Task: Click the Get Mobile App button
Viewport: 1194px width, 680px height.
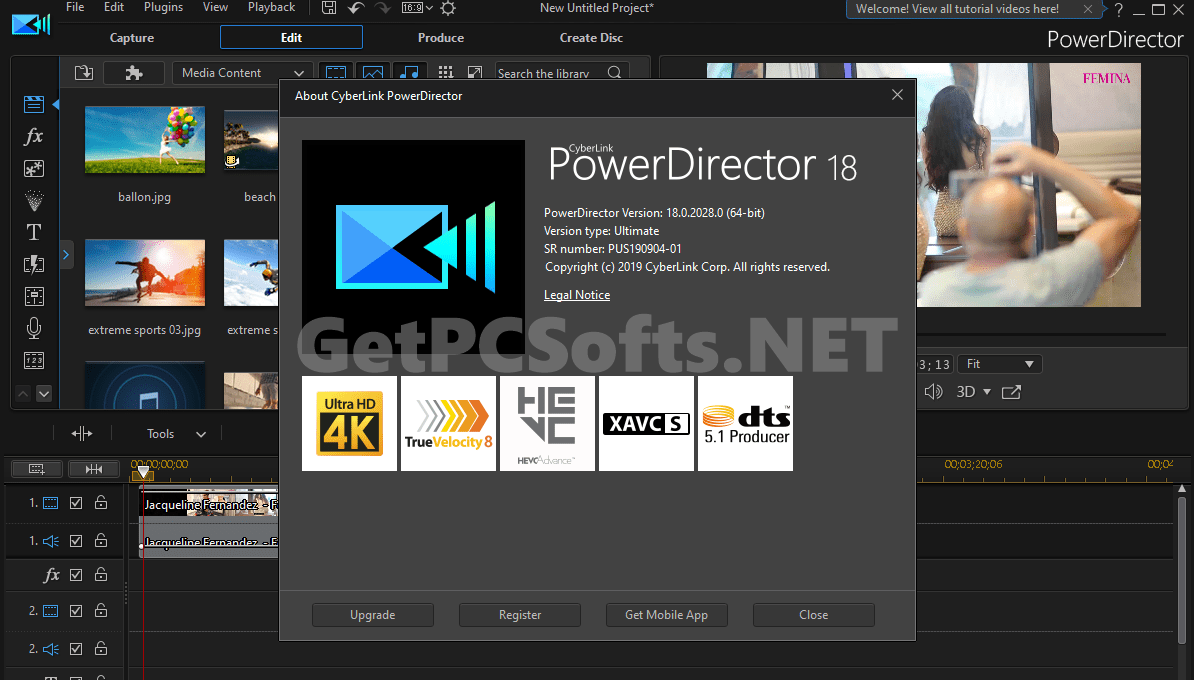Action: tap(666, 615)
